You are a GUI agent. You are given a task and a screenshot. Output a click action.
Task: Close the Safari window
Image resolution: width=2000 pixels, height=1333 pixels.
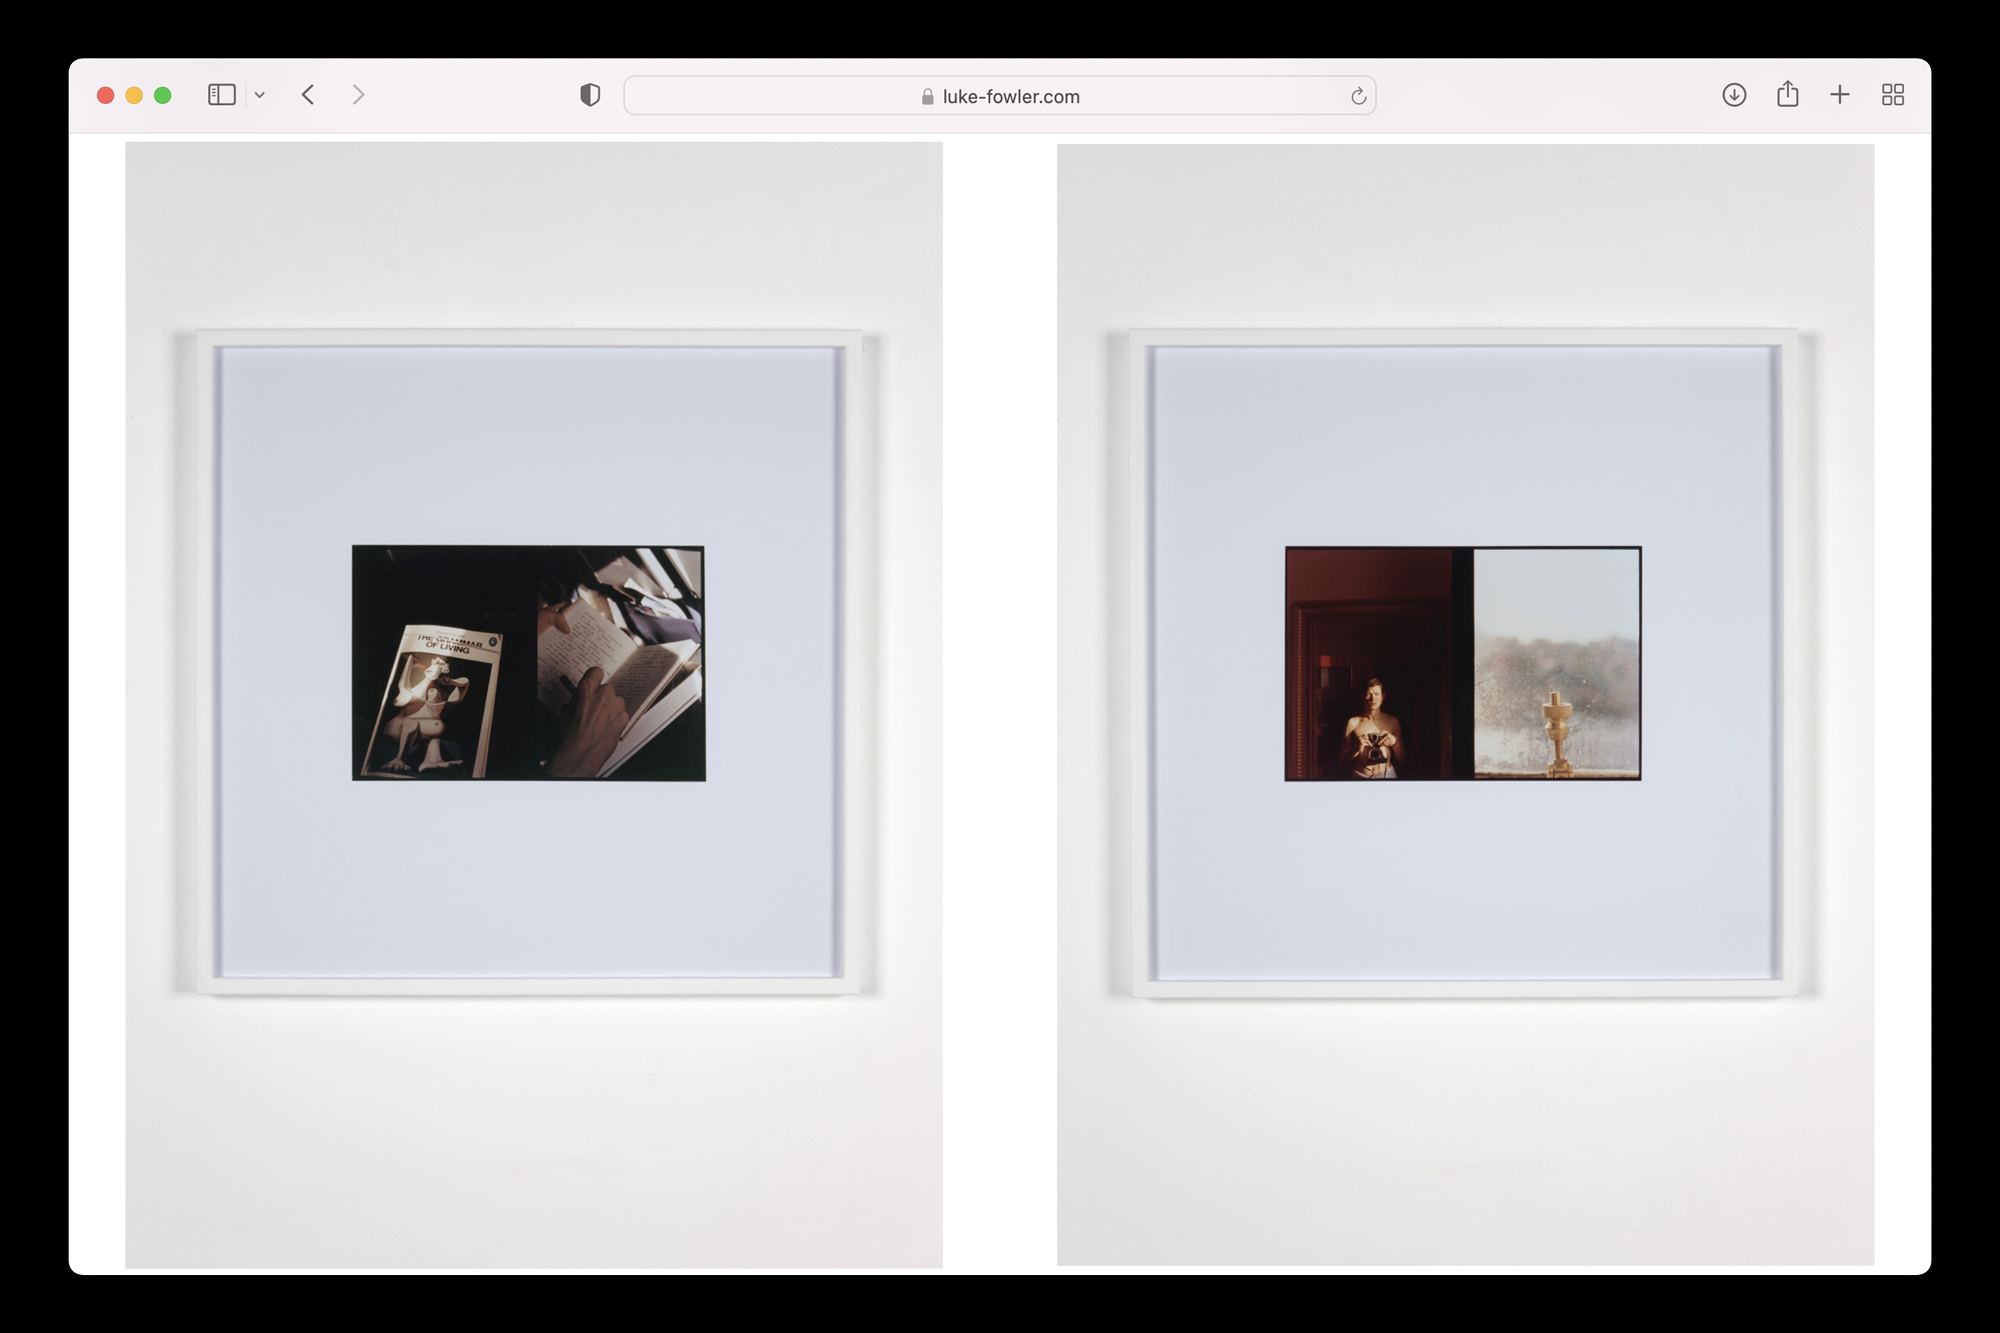coord(105,95)
